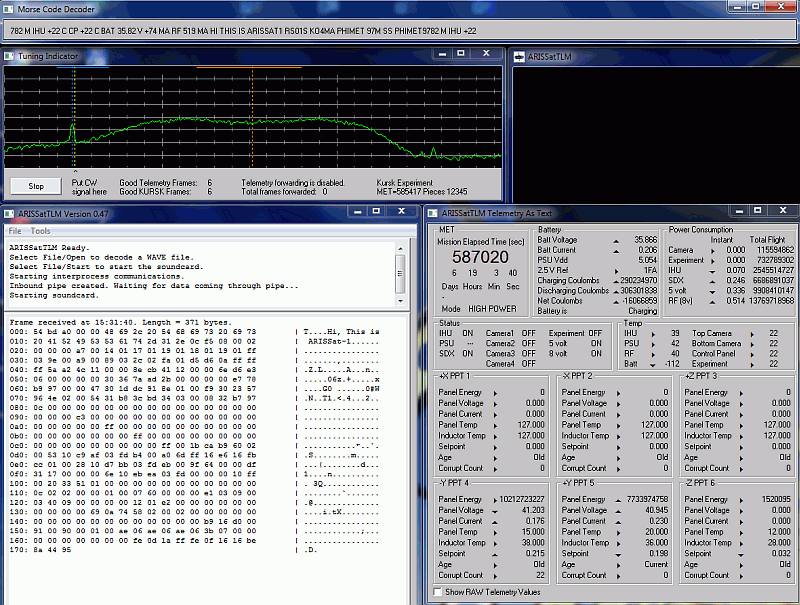Click -Z PPT 6 Setpoint trend arrow
This screenshot has width=800, height=605.
click(x=741, y=554)
